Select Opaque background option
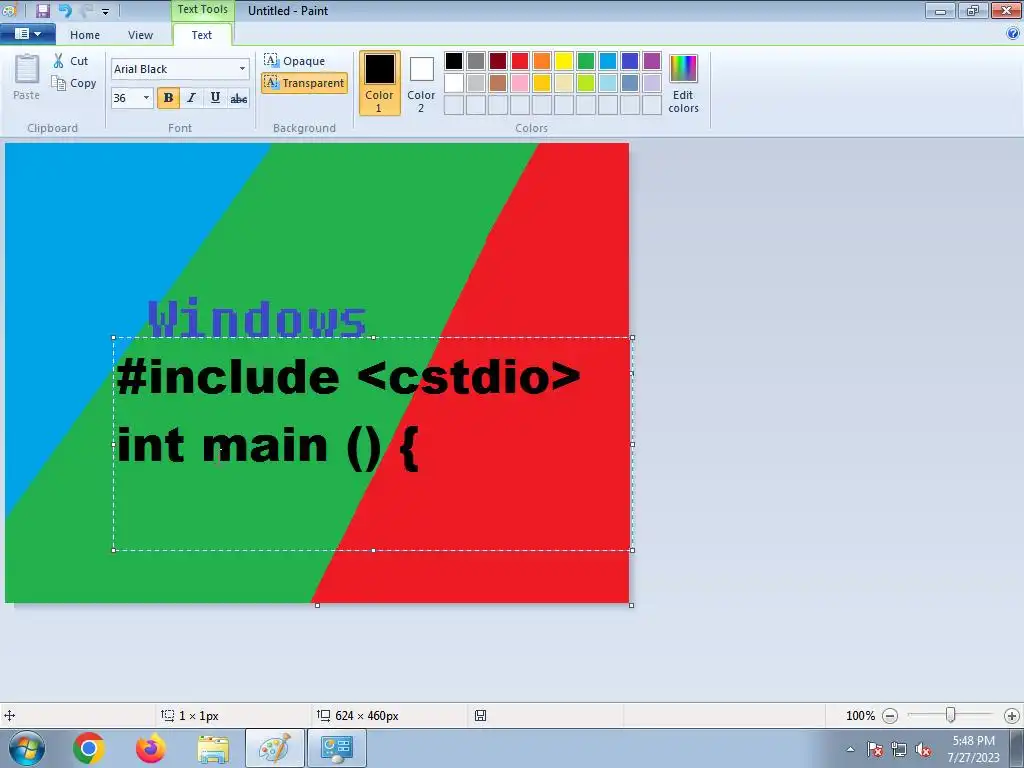The width and height of the screenshot is (1024, 768). (295, 61)
